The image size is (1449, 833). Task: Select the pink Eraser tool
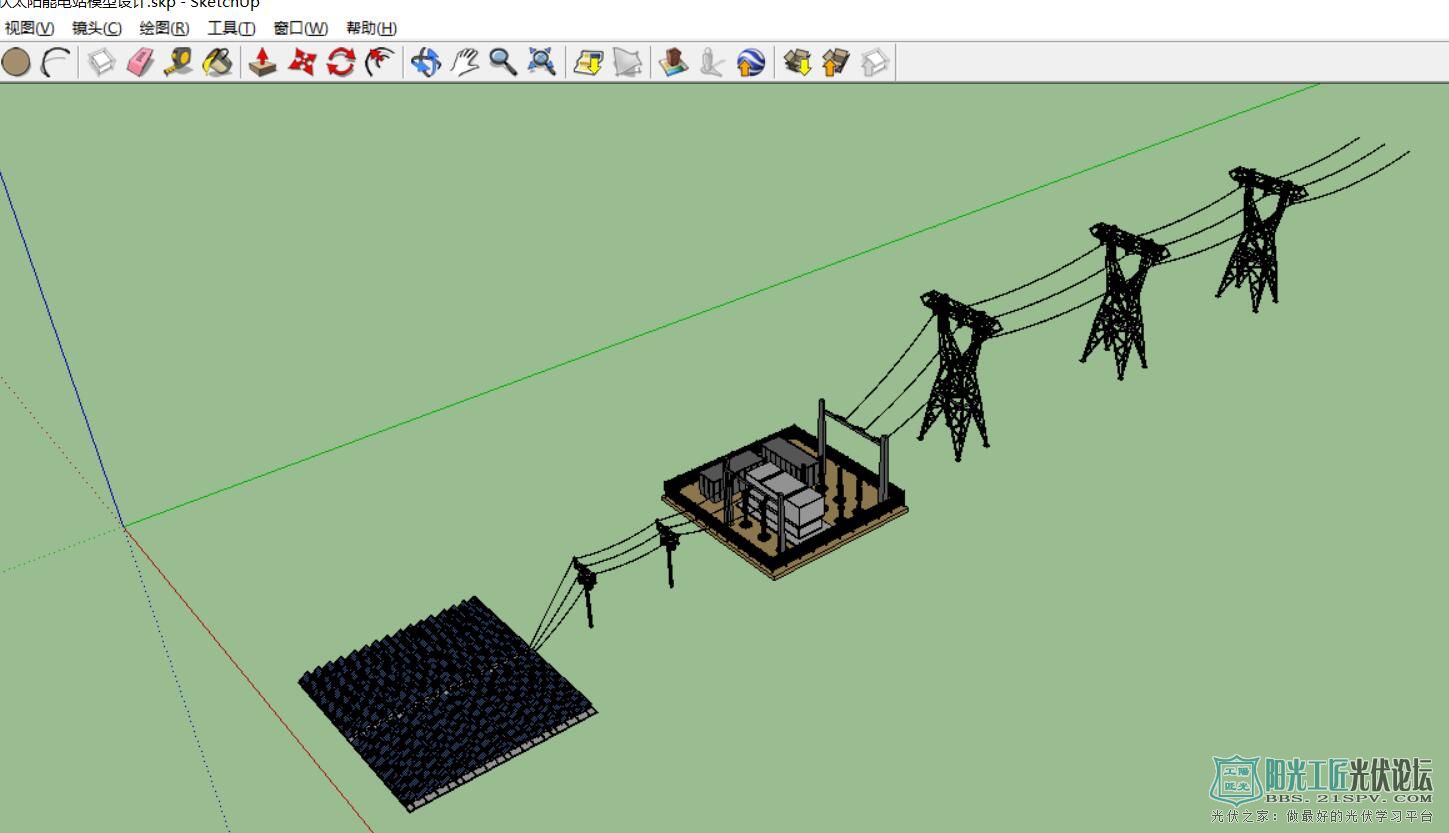140,62
